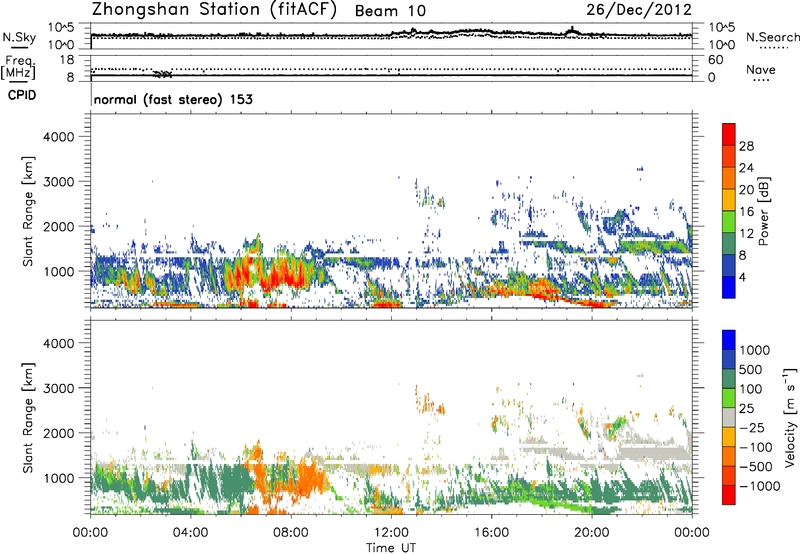The image size is (800, 554).
Task: Pick the red top segment of Power colorbar
Action: point(729,135)
